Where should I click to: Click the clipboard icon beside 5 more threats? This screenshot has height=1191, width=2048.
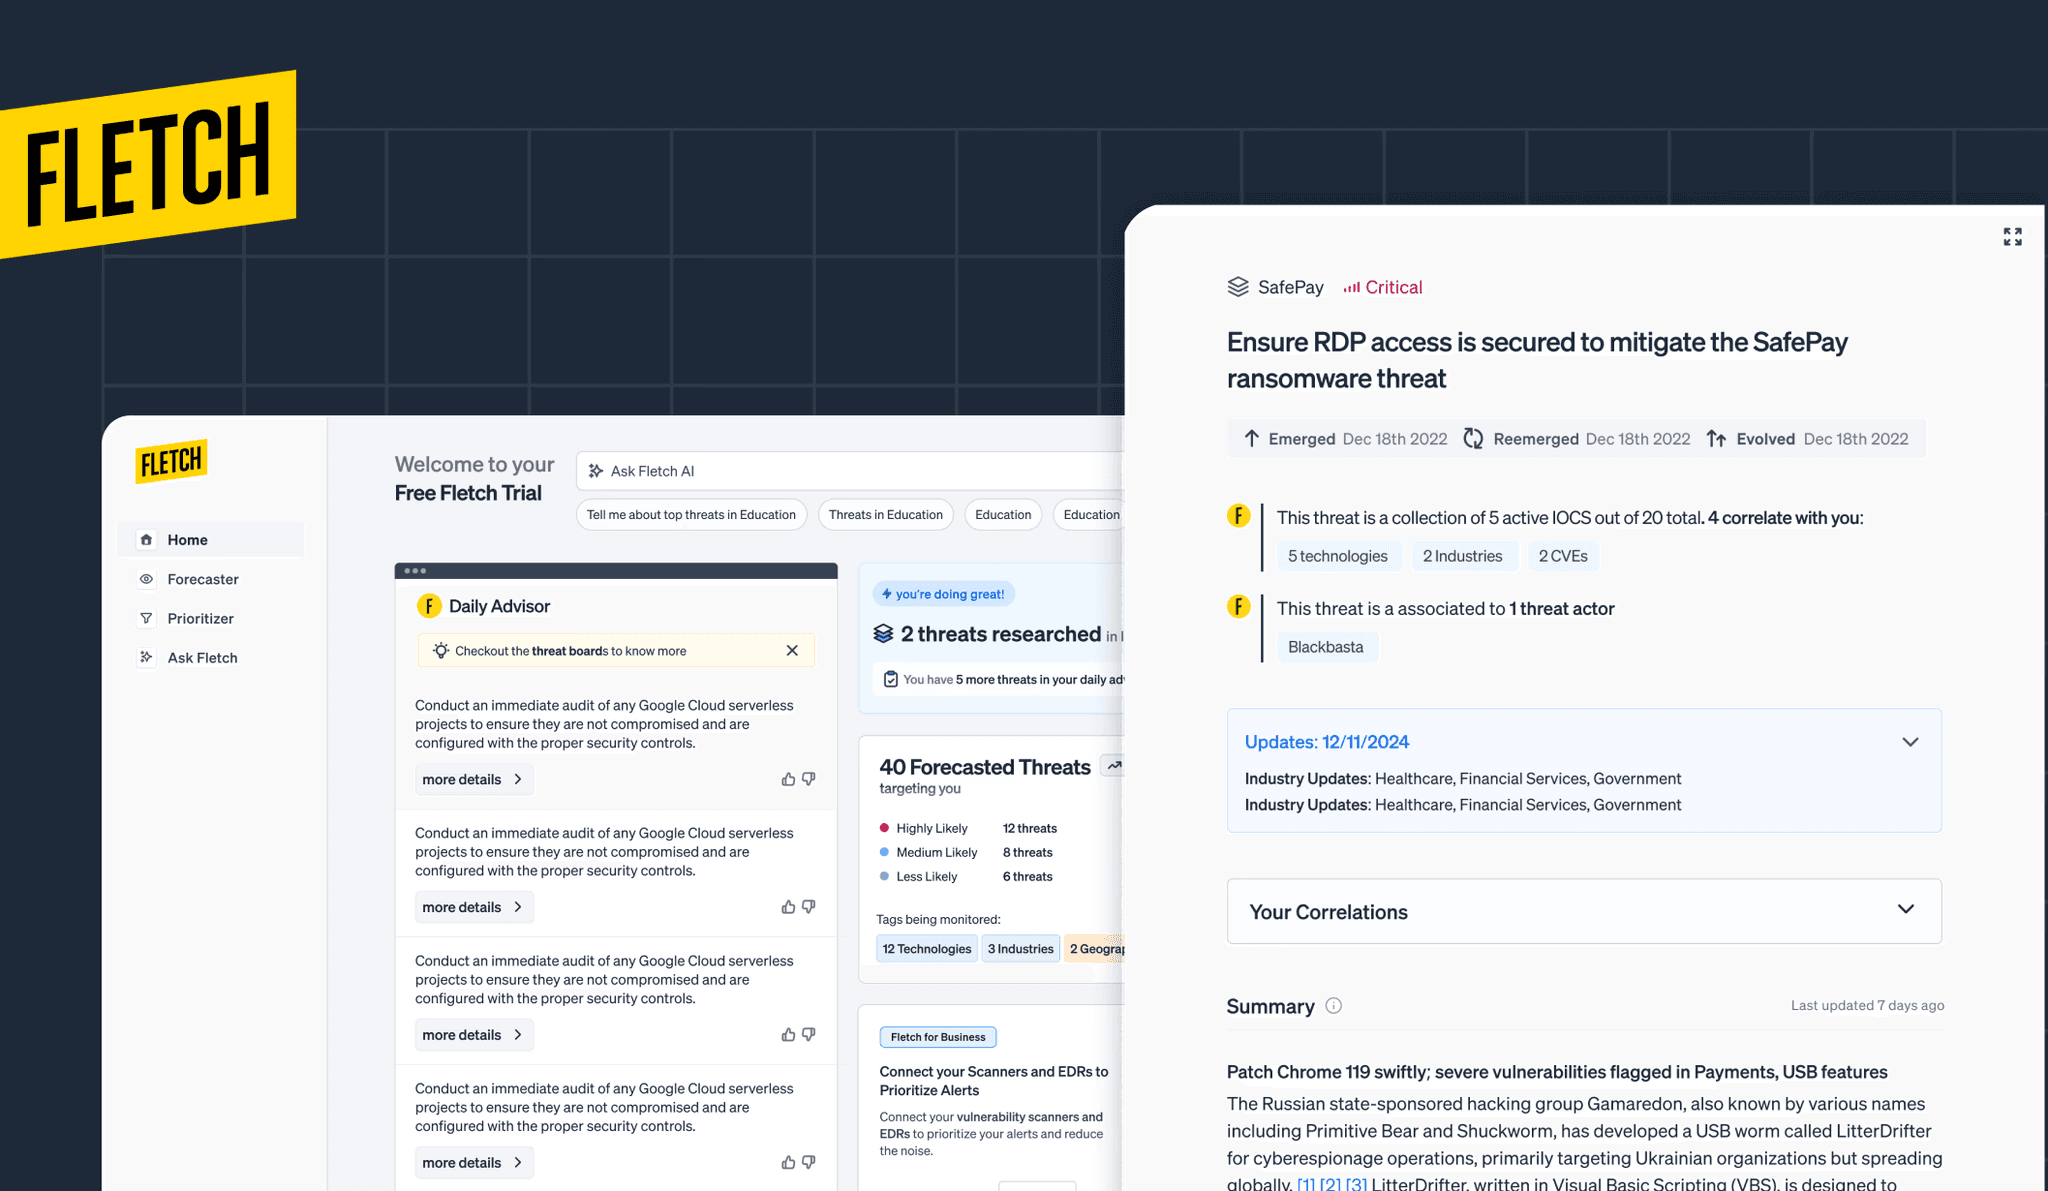(891, 680)
